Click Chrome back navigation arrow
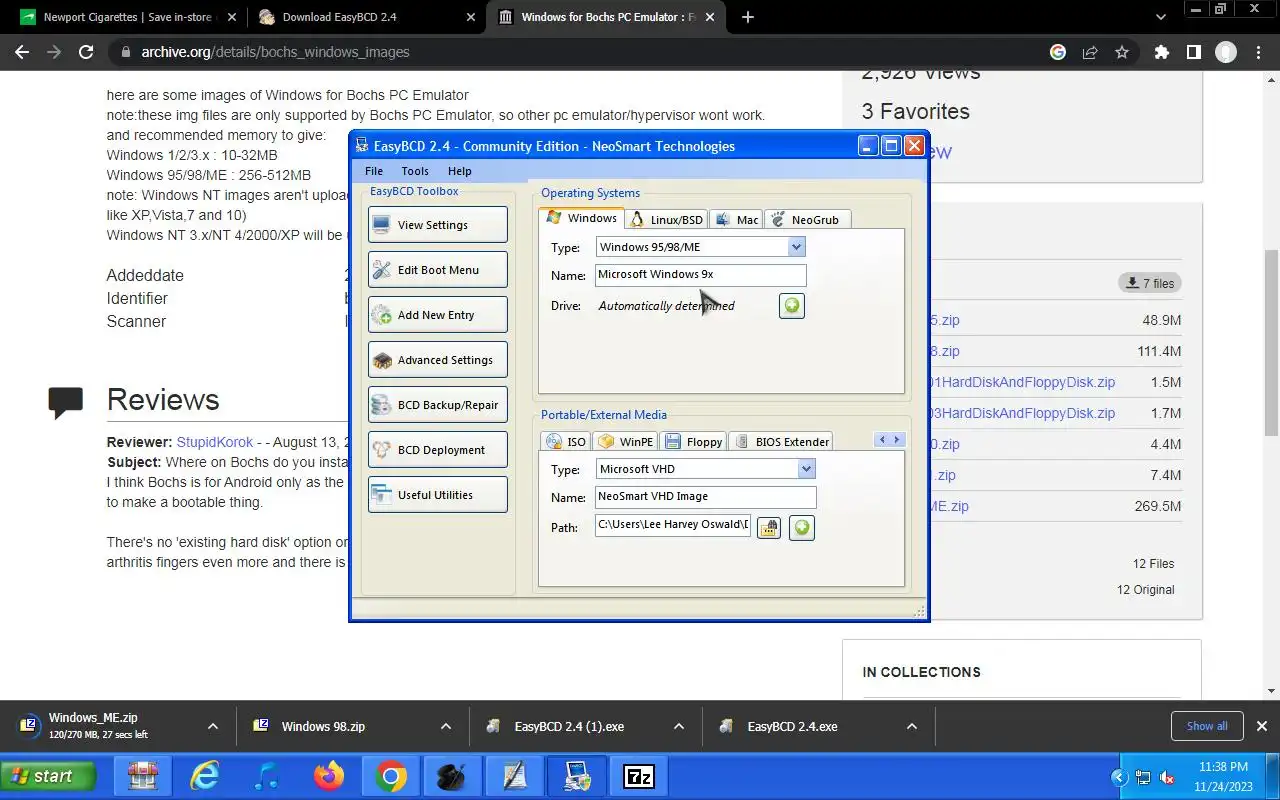The width and height of the screenshot is (1280, 800). tap(22, 52)
